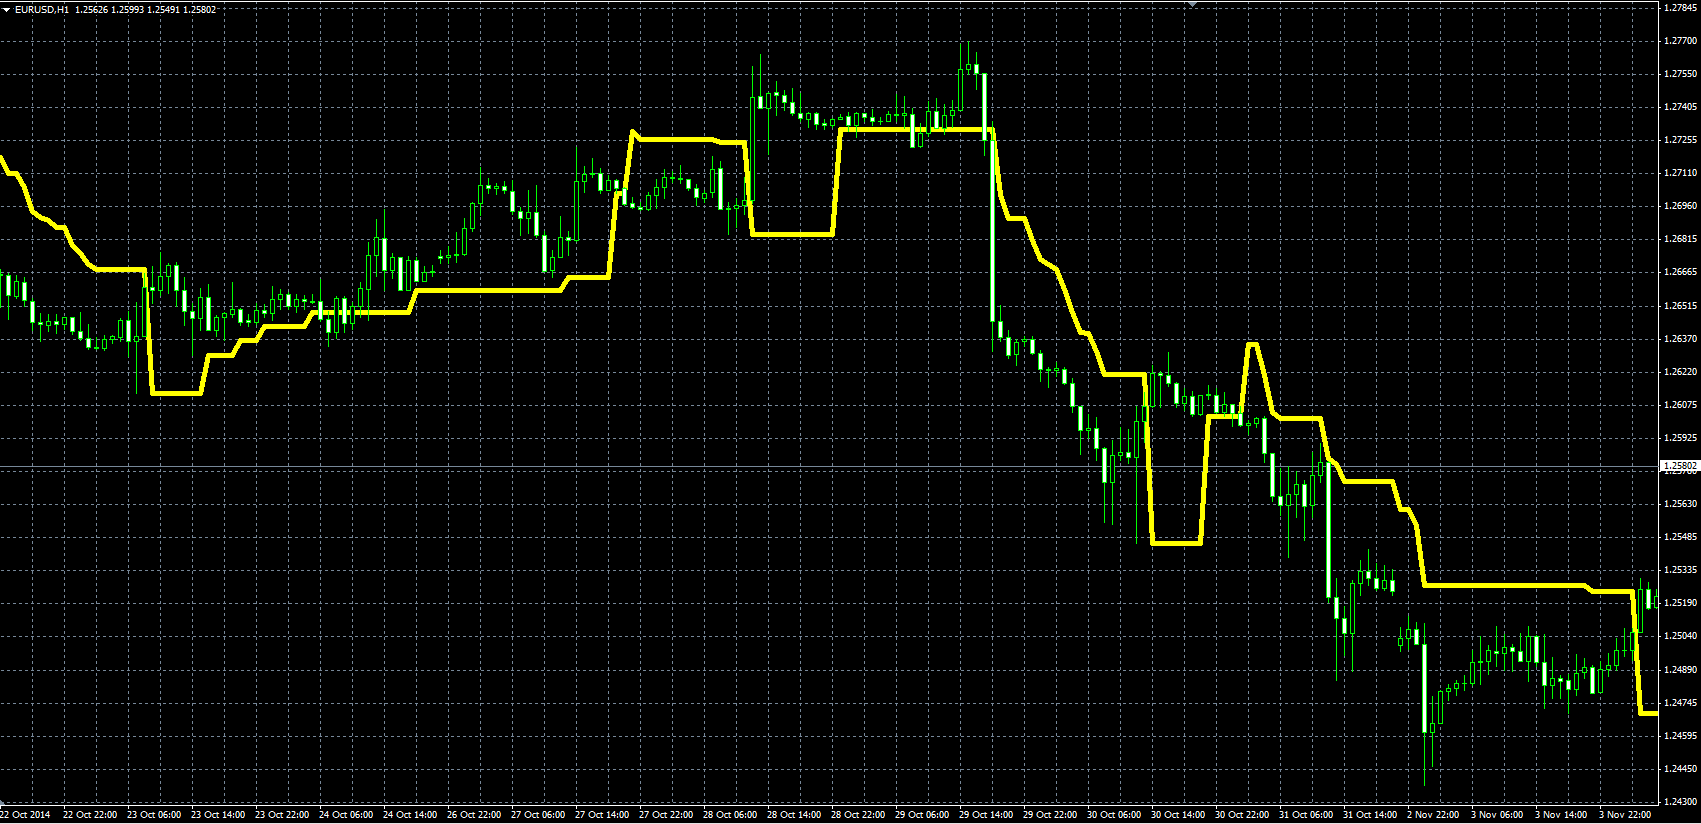Image resolution: width=1701 pixels, height=824 pixels.
Task: Click the 30 Oct 14:00 time label
Action: click(1178, 815)
